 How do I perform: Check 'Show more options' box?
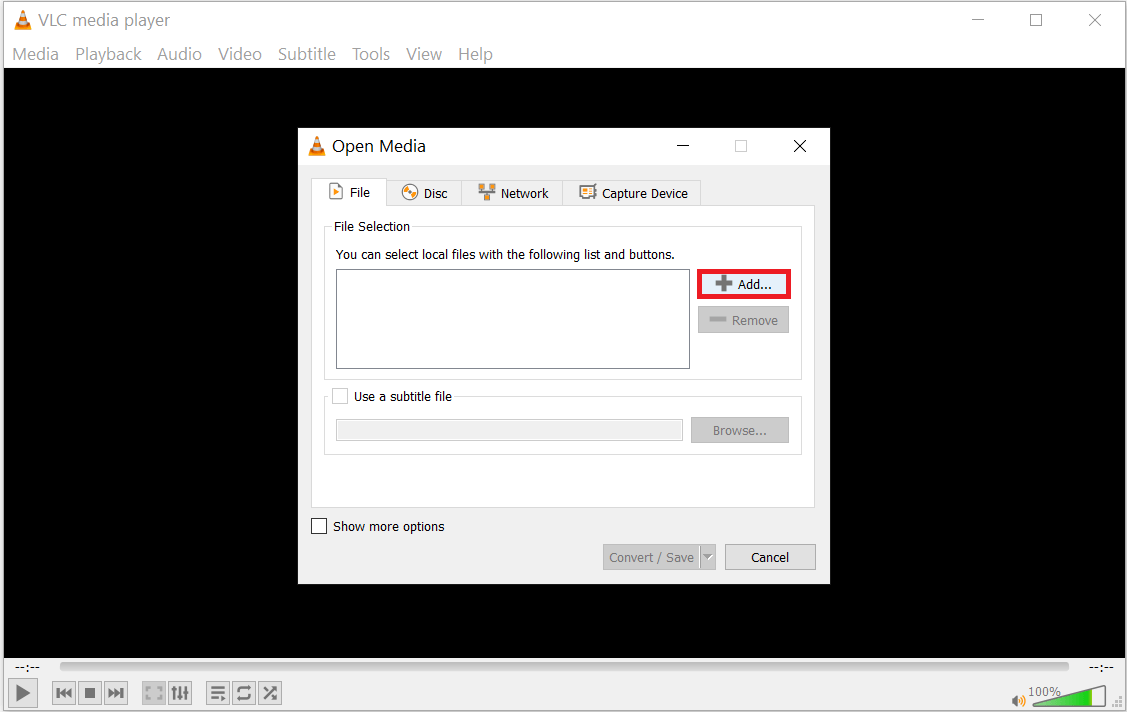319,526
